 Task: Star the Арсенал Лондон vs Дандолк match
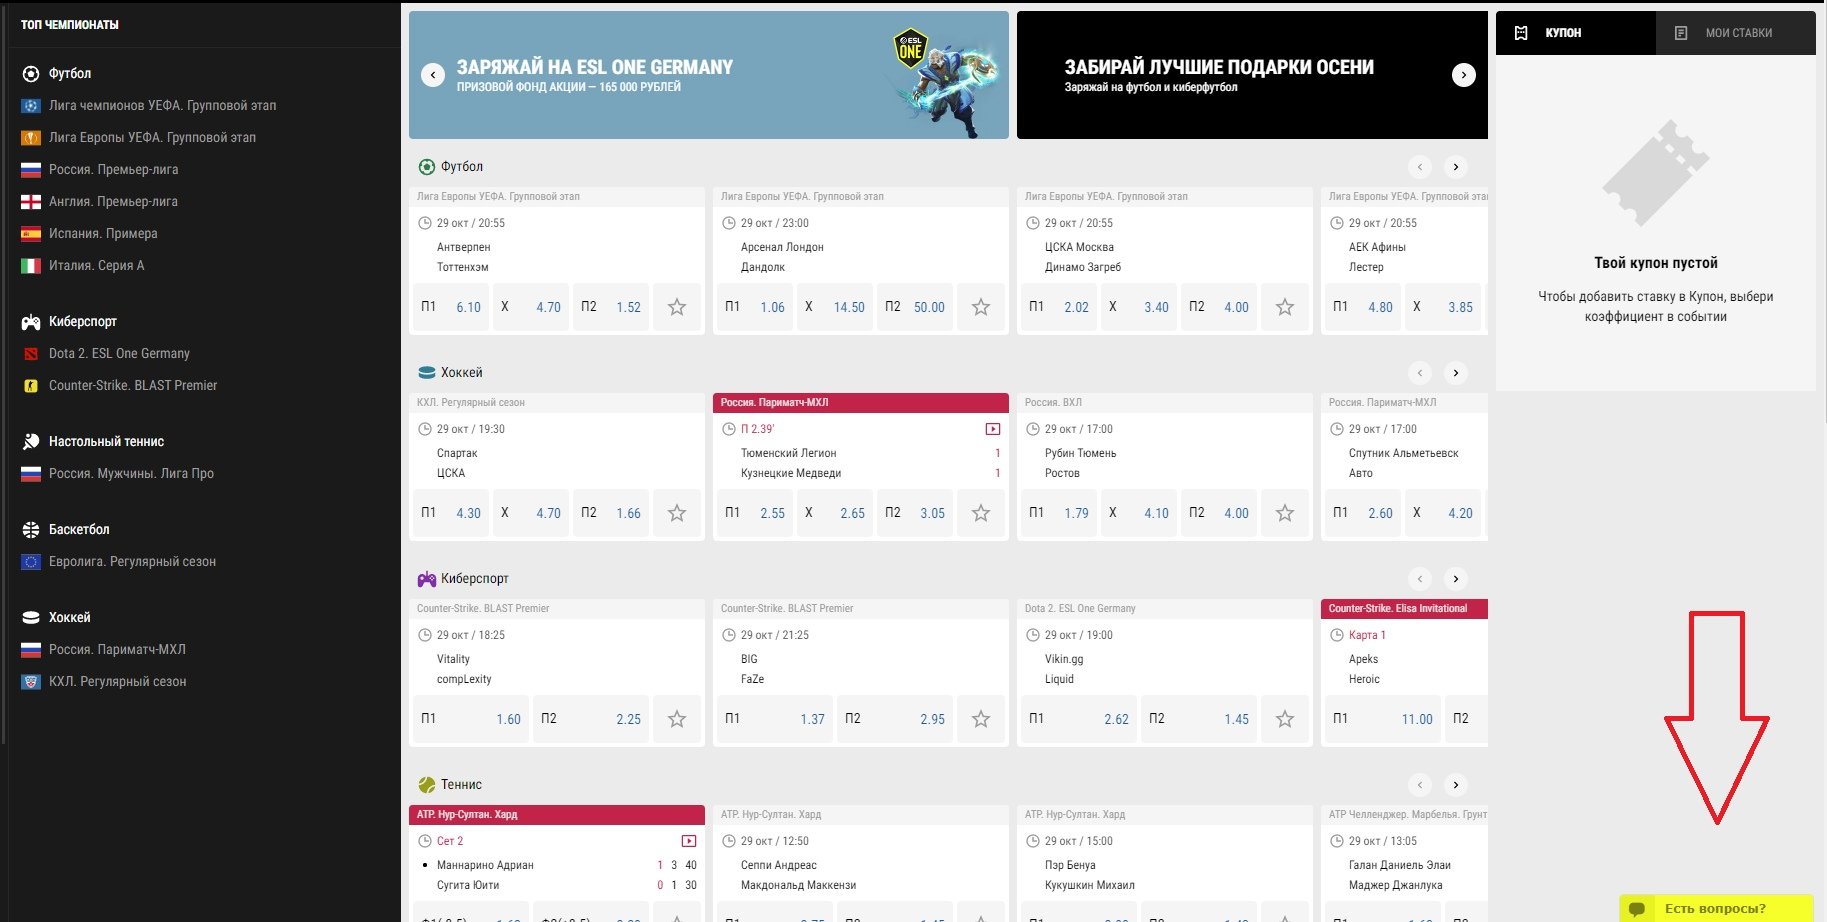pos(981,307)
